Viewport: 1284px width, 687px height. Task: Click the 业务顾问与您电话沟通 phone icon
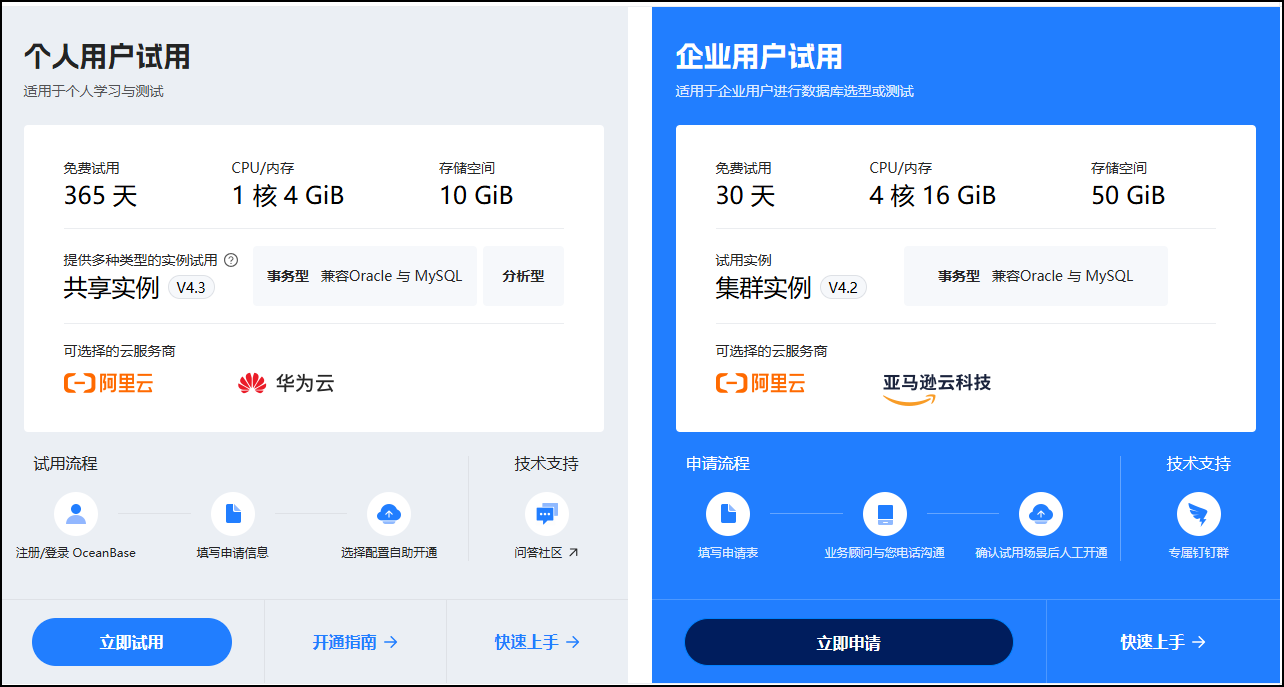coord(885,514)
